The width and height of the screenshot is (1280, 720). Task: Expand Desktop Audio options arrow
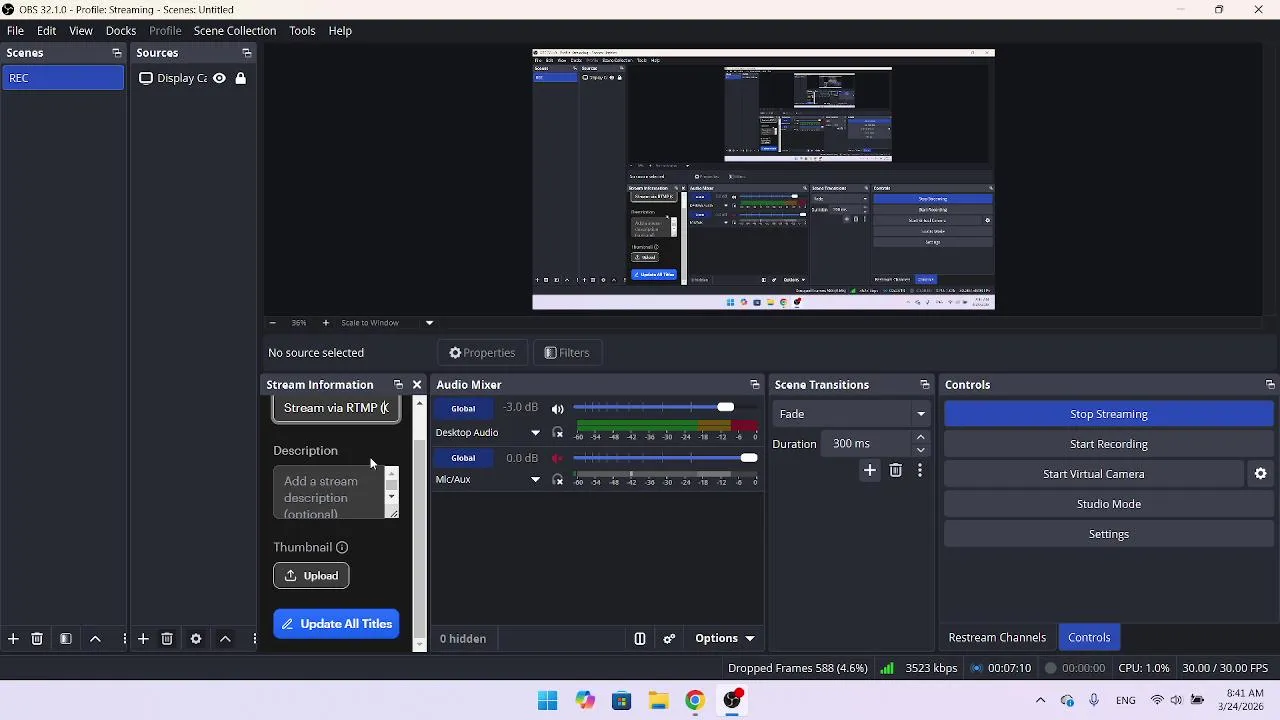click(x=535, y=433)
